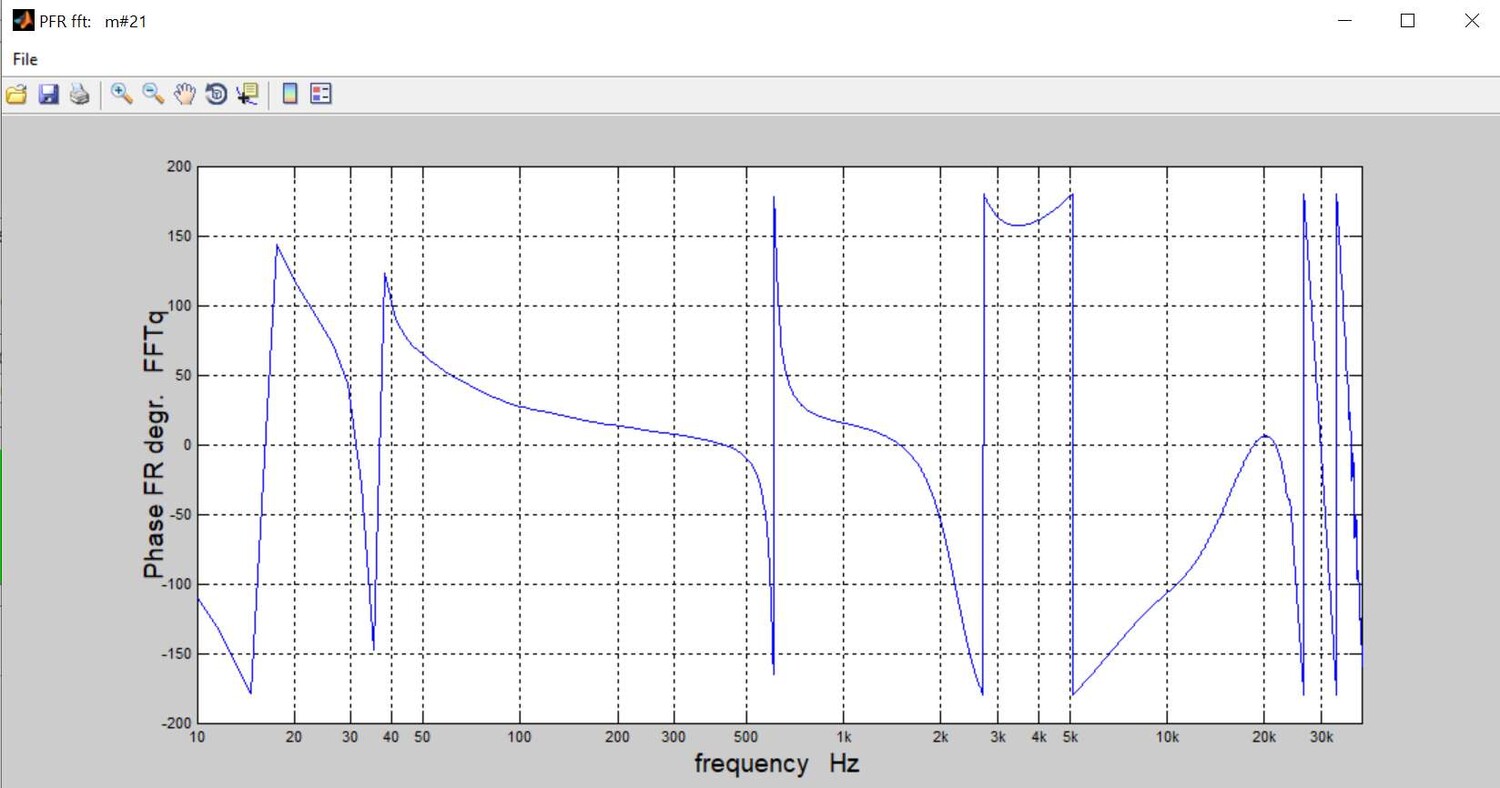
Task: Click the MATLAB logo in the title bar
Action: [x=22, y=20]
